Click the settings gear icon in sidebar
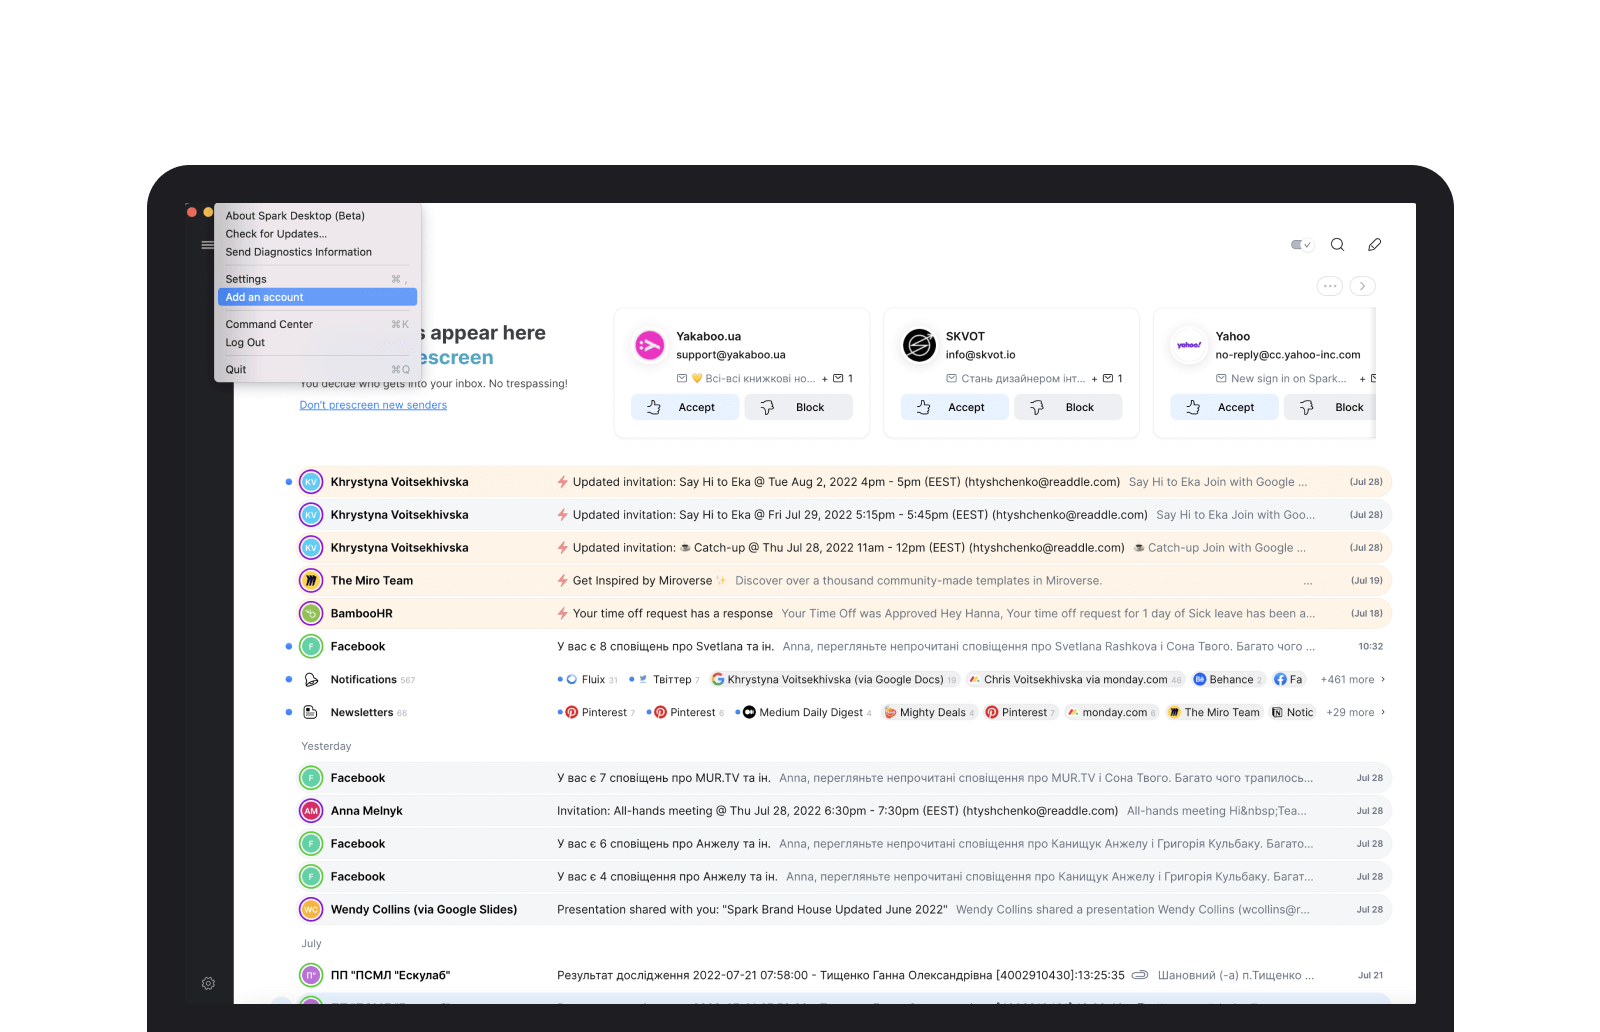This screenshot has width=1600, height=1032. click(x=208, y=984)
